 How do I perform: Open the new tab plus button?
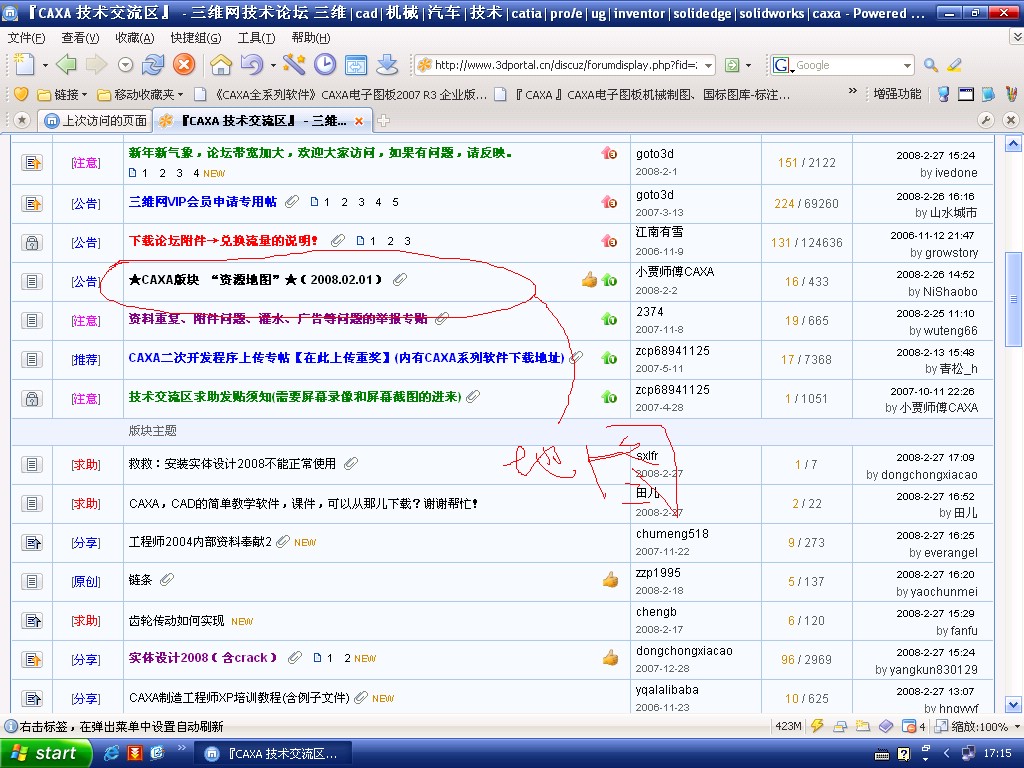point(384,121)
